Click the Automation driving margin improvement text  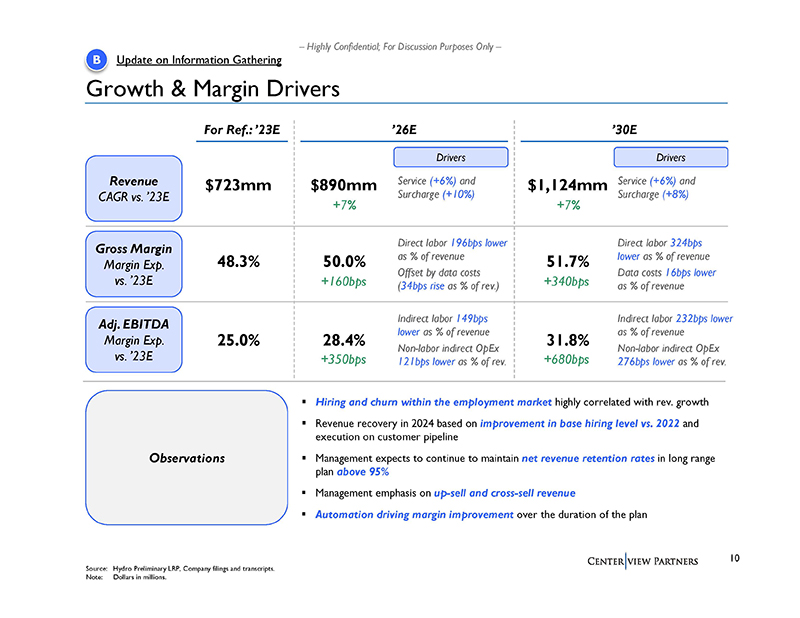413,515
